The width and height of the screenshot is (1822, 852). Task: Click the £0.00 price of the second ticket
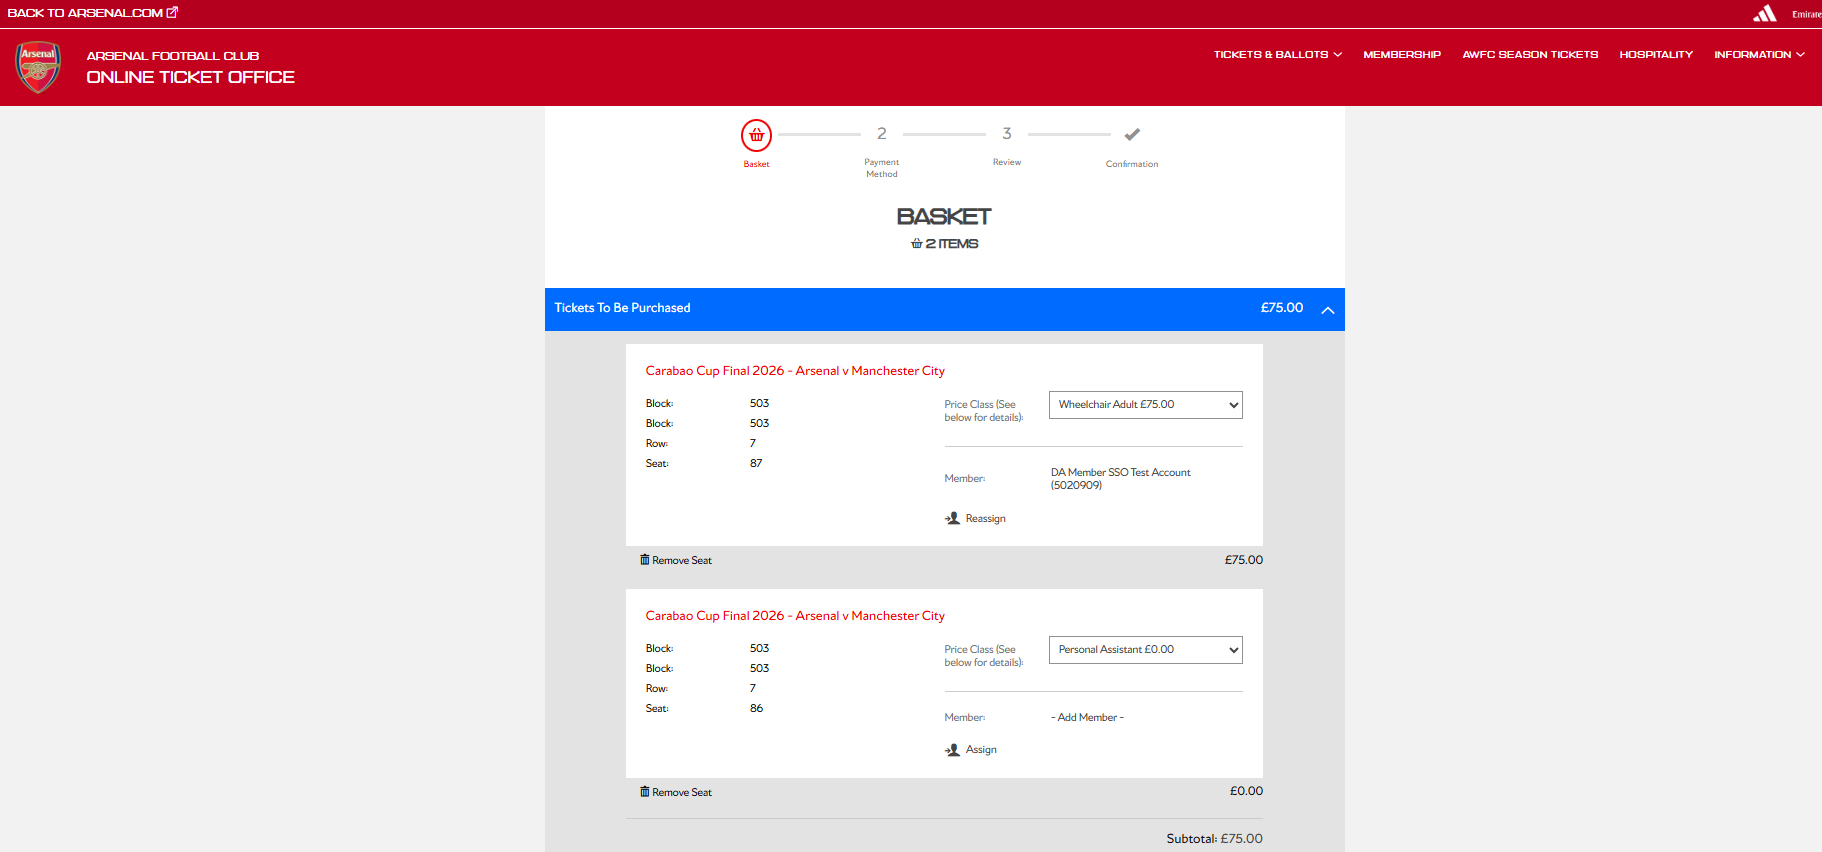1246,791
